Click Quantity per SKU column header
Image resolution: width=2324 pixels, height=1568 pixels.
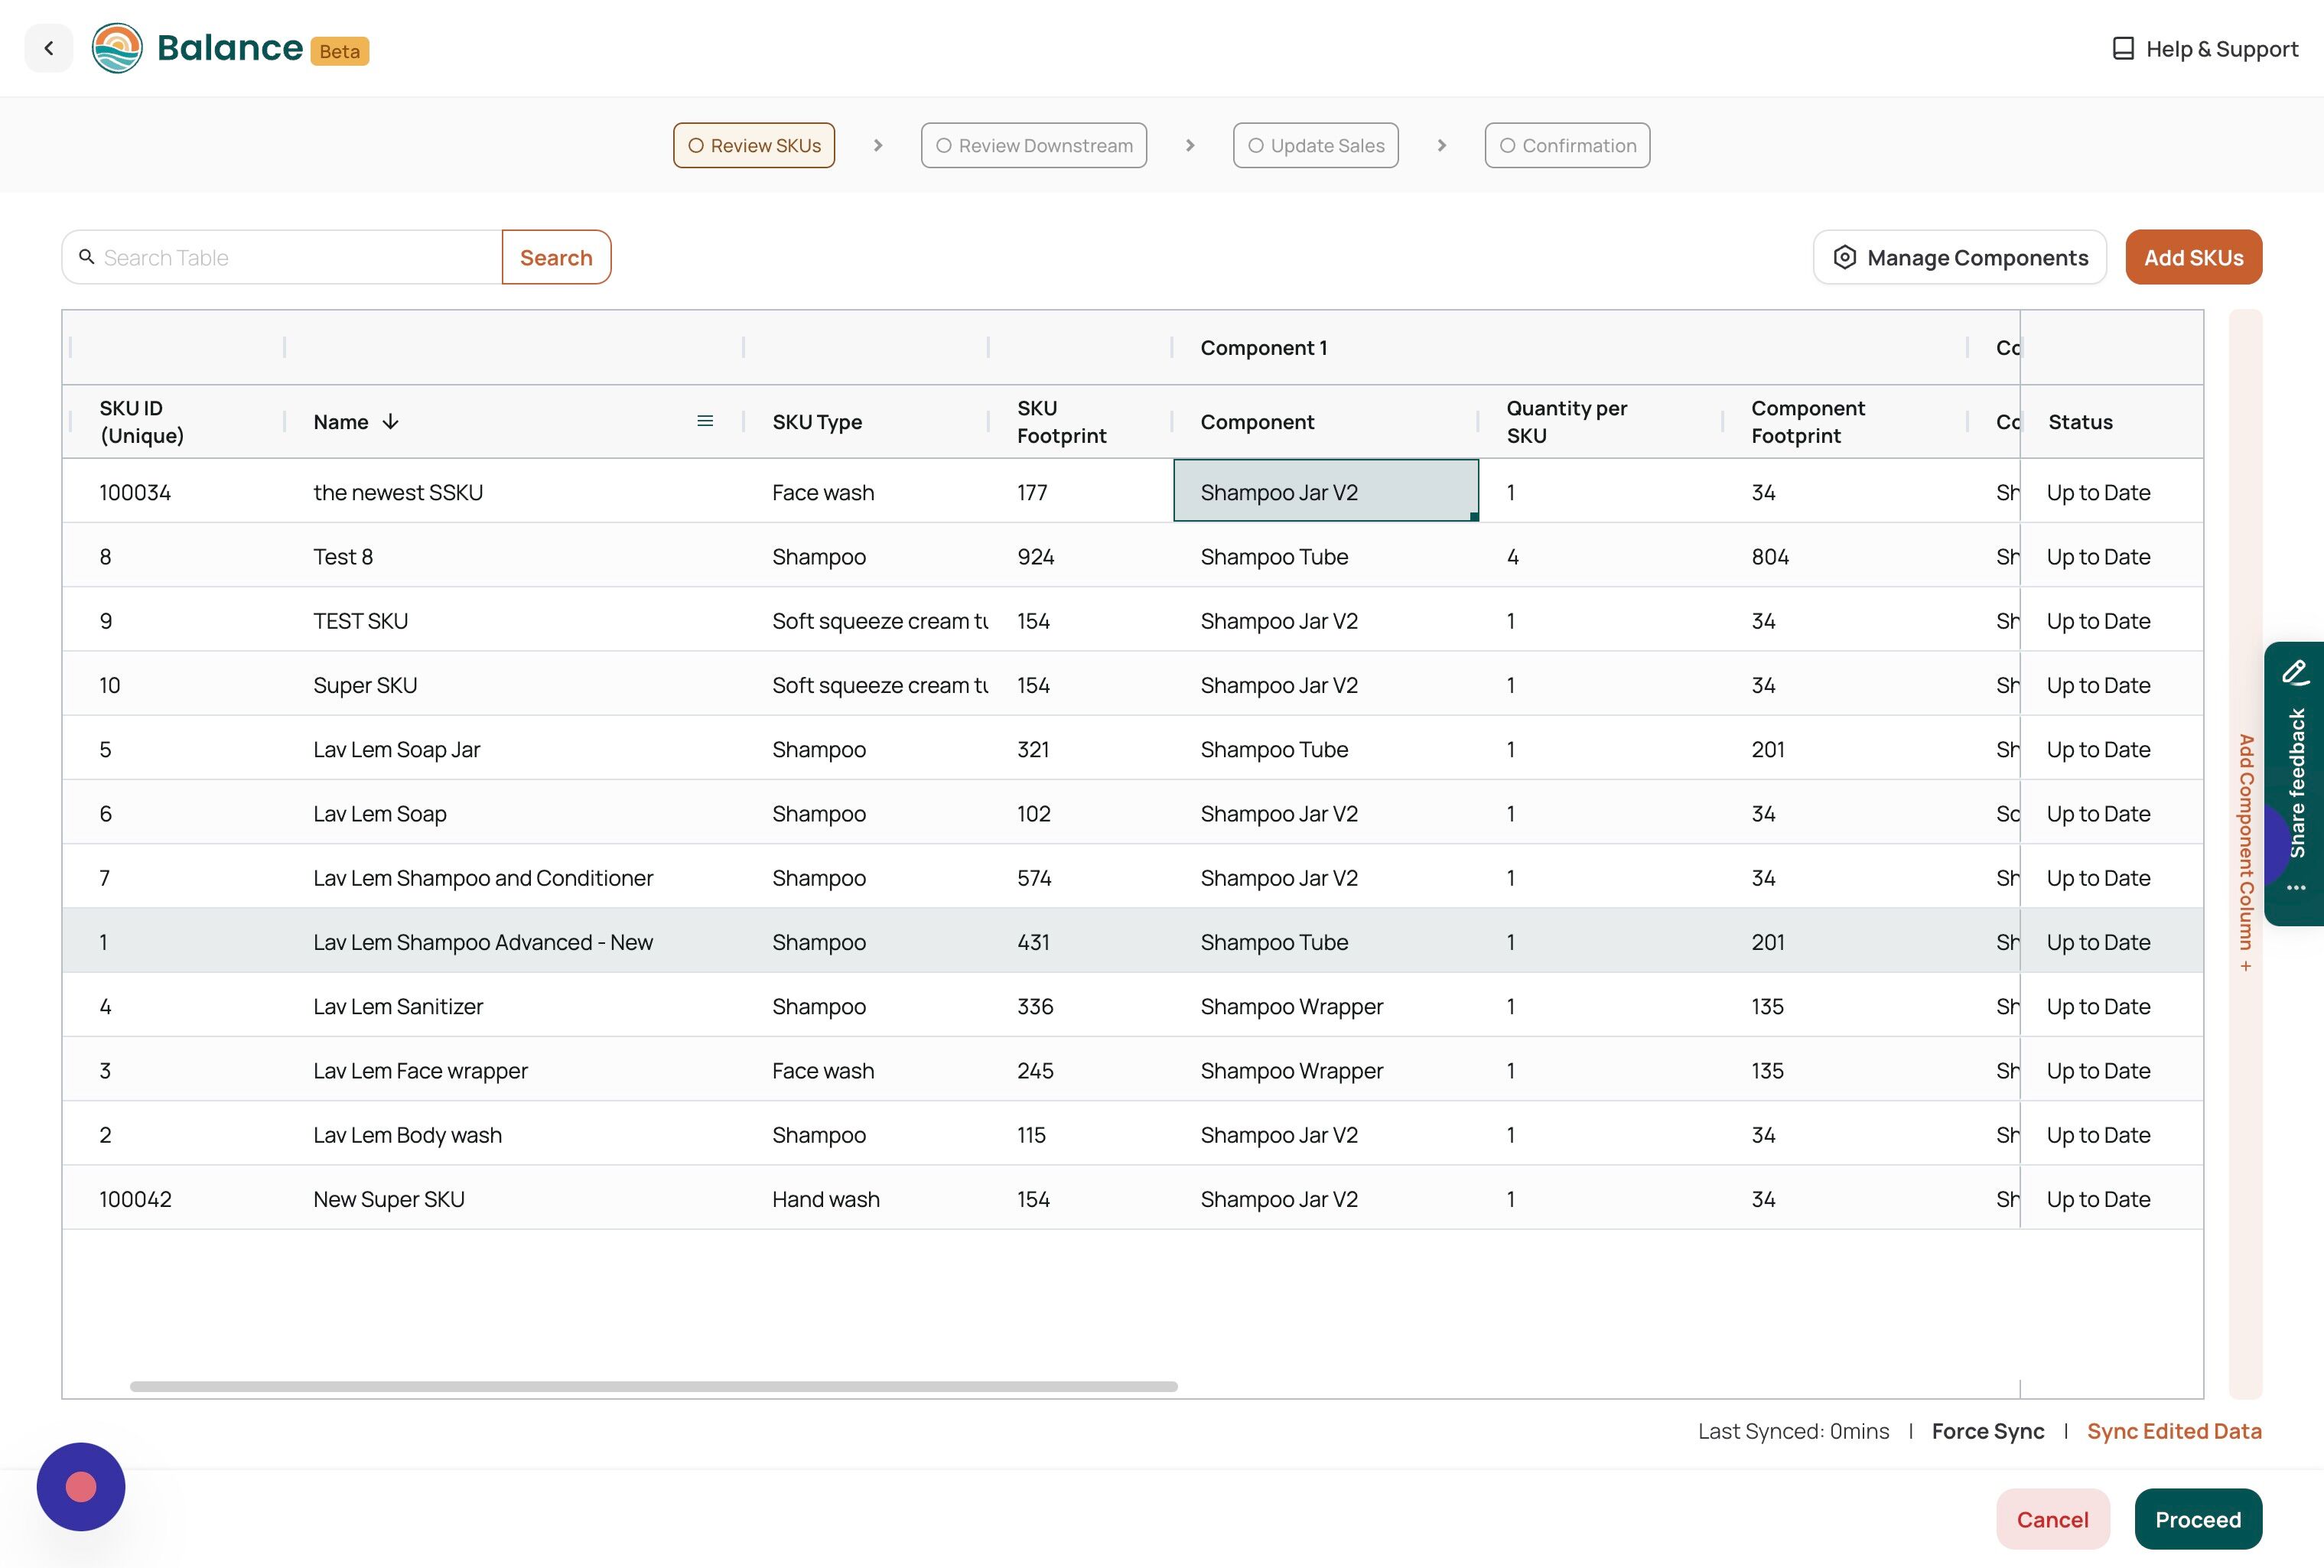(1600, 421)
